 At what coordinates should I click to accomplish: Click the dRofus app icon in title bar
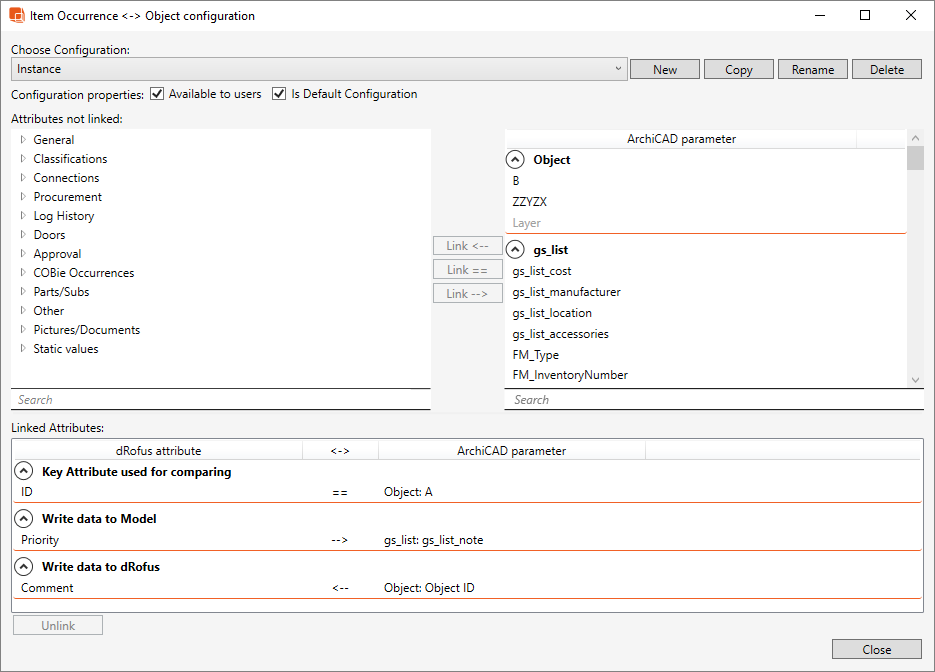coord(16,16)
